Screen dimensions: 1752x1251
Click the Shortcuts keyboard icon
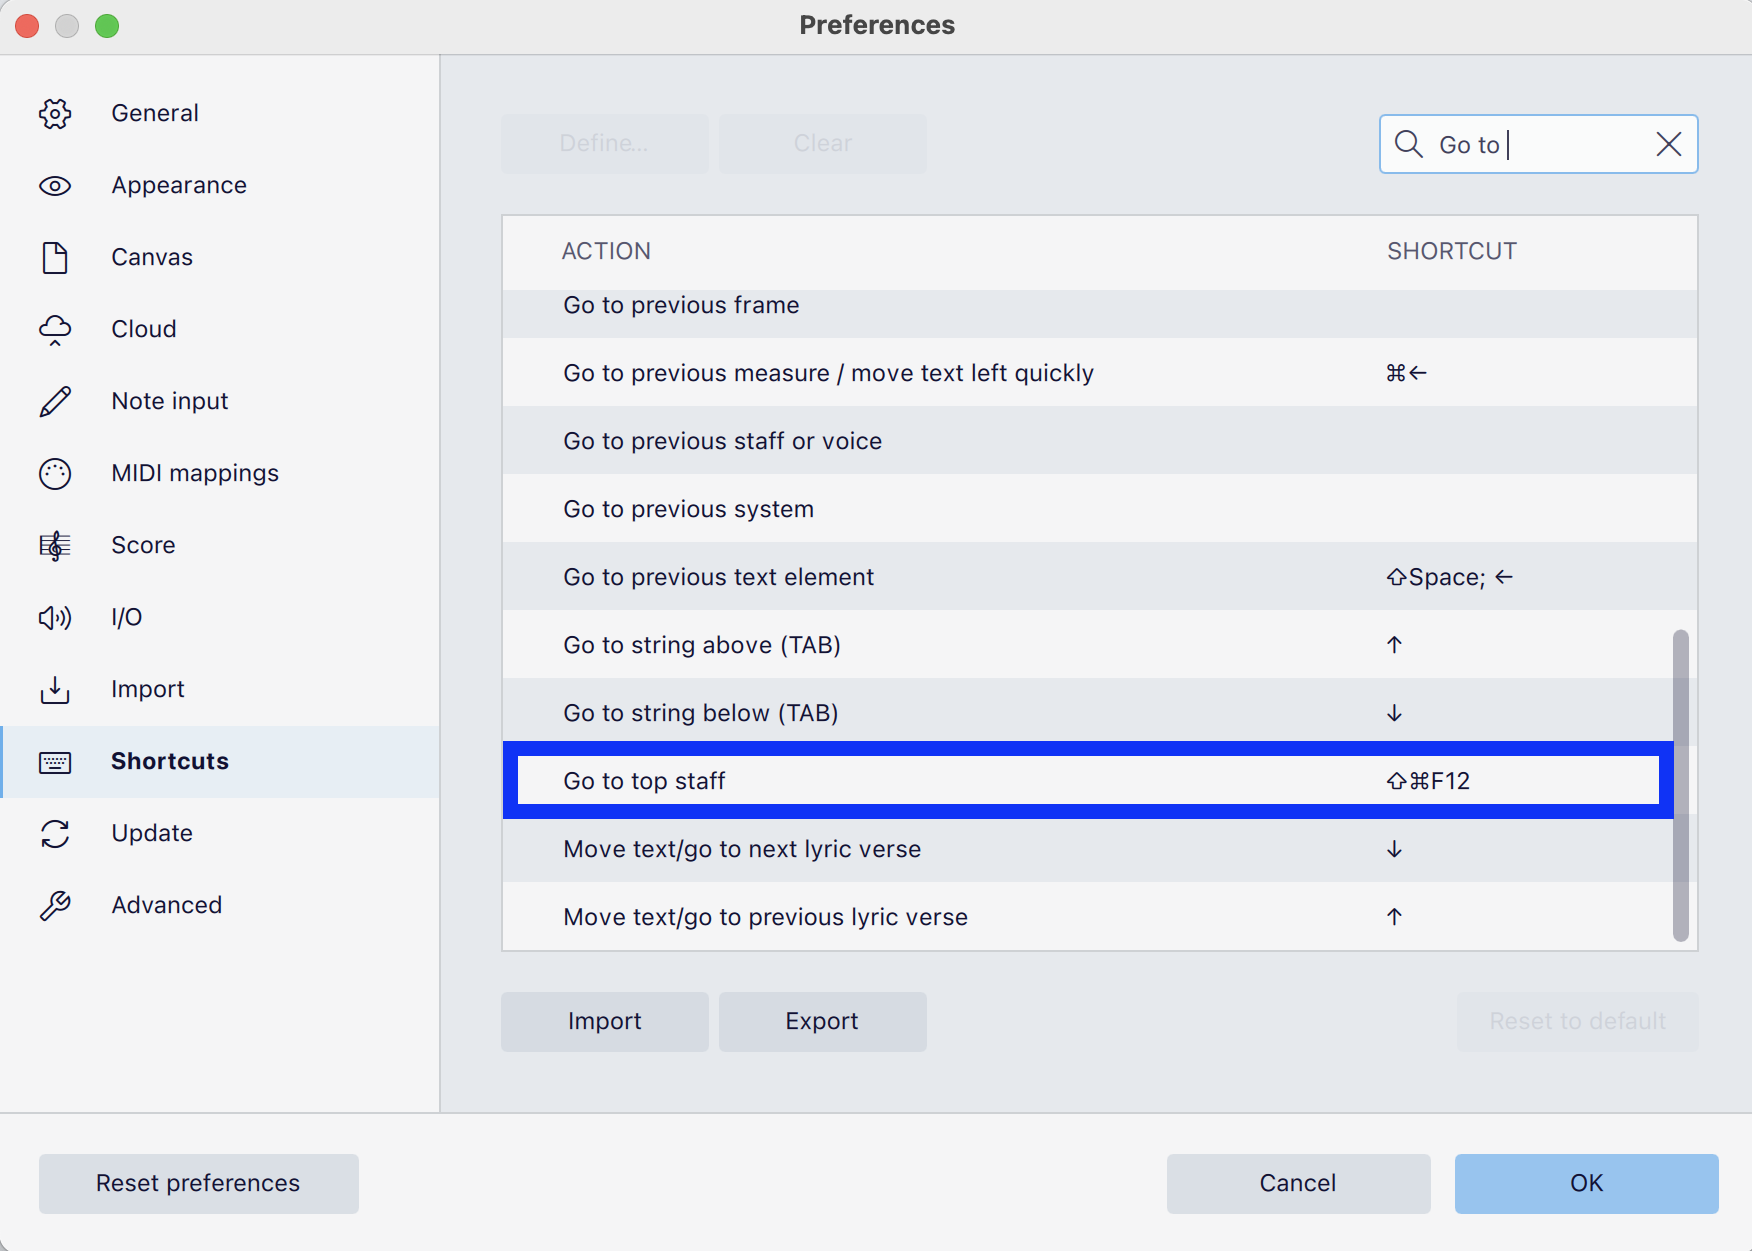[x=55, y=761]
